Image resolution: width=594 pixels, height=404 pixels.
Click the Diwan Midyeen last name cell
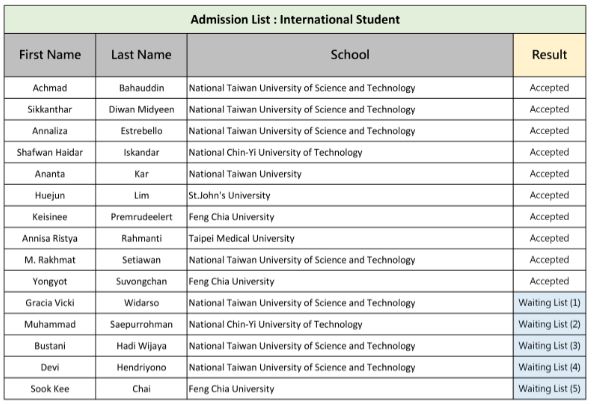(141, 110)
